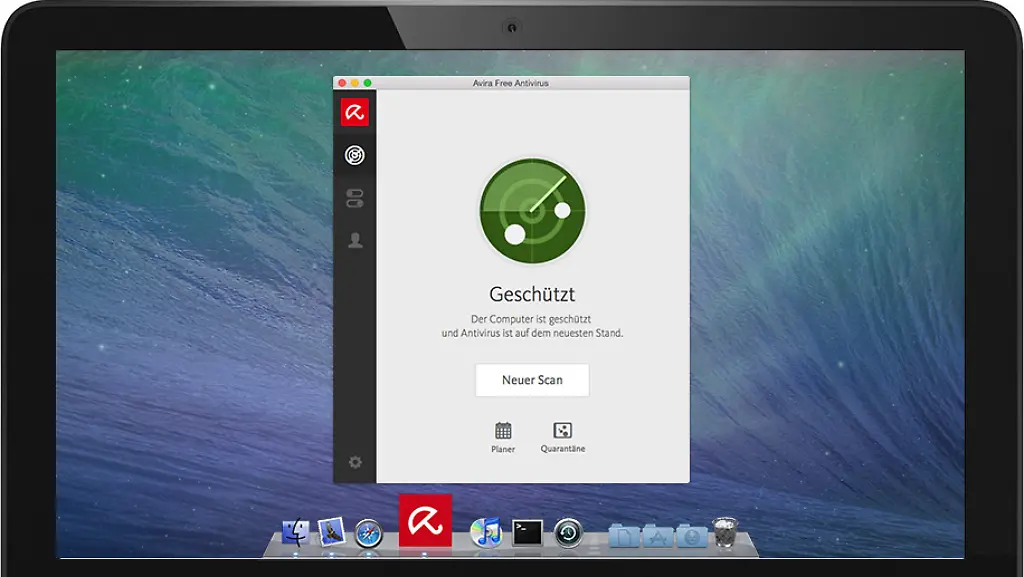
Task: Open the user account sidebar icon
Action: coord(354,241)
